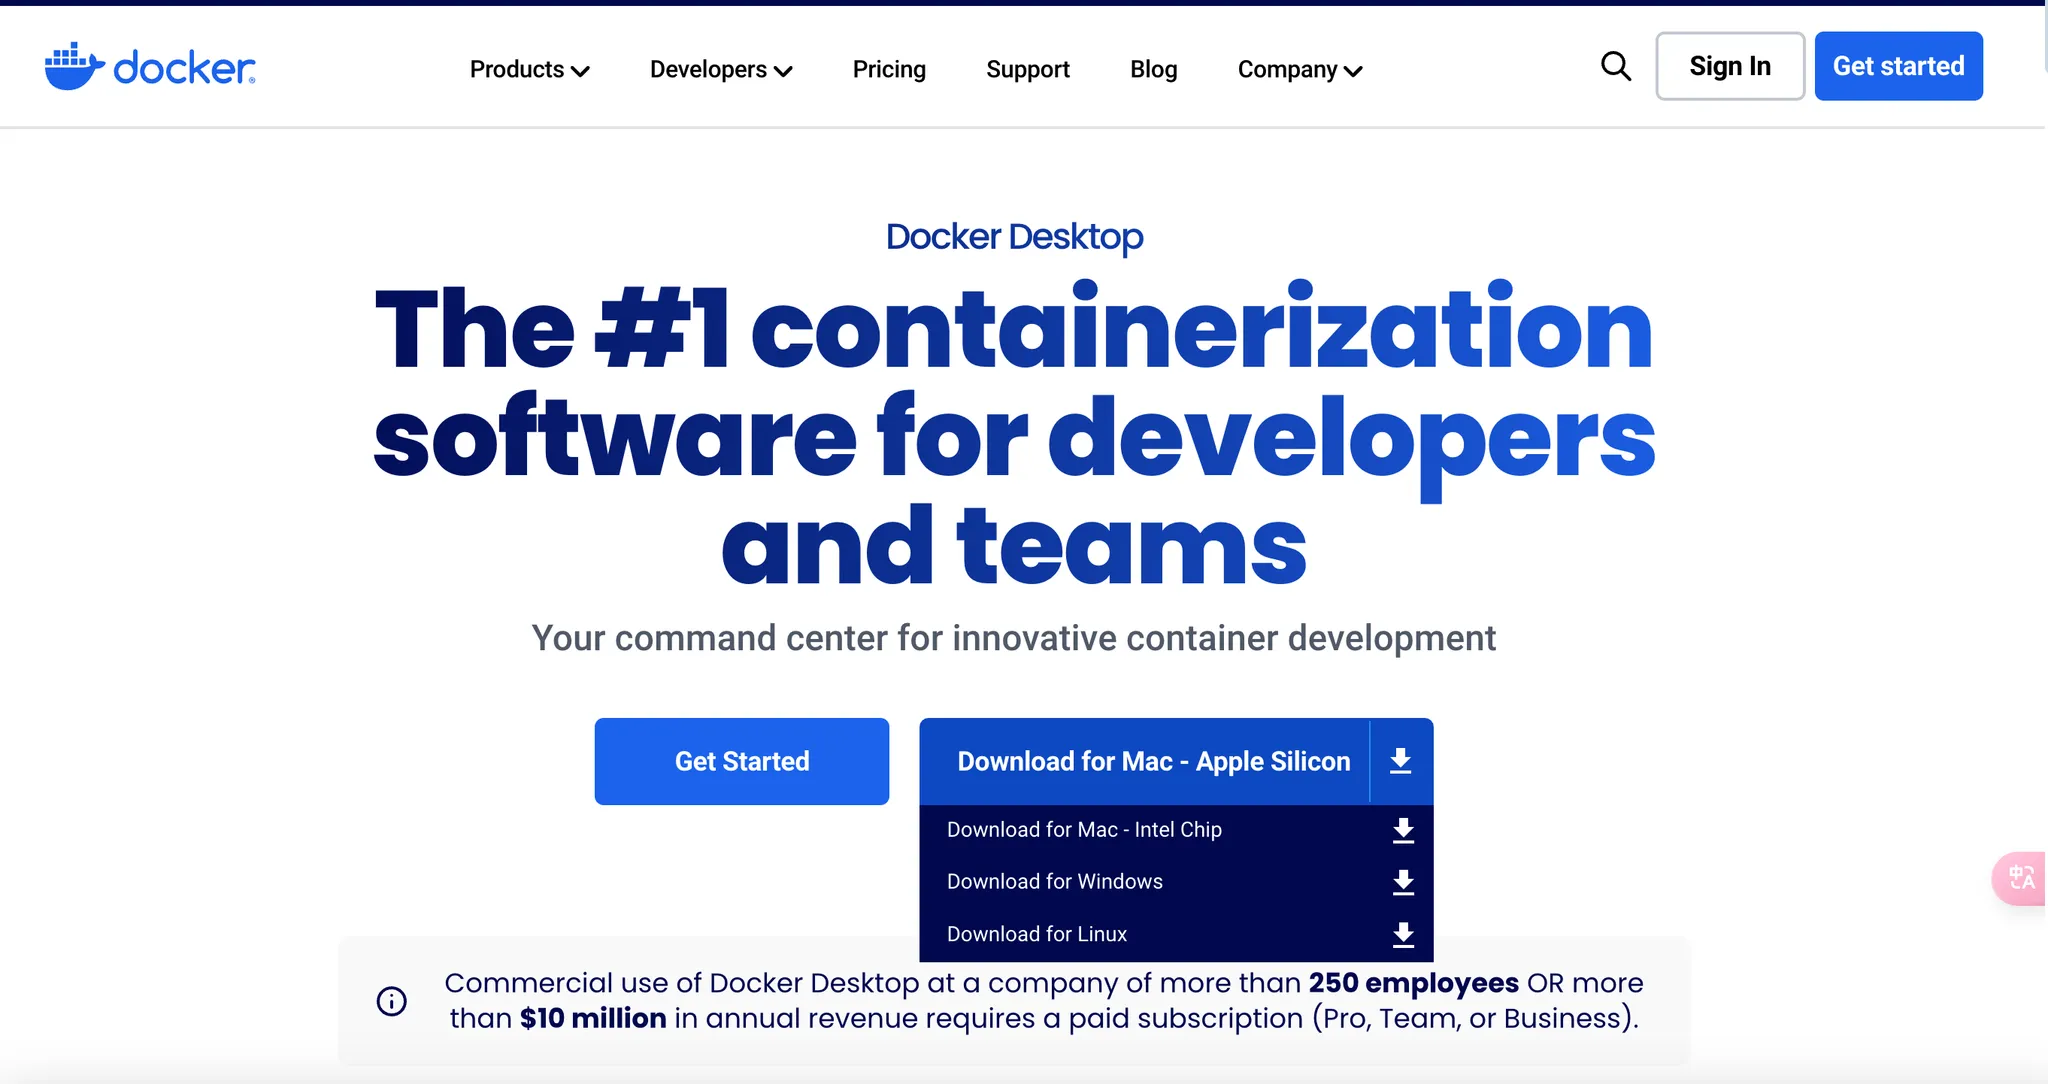Select Download for Windows option

(x=1054, y=882)
